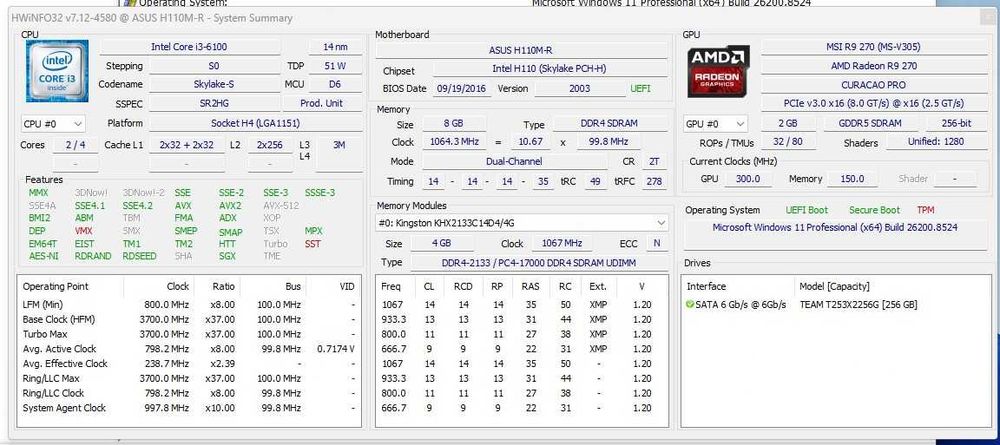Click the DDR4-2133 / PC4-17000 module type field

coord(538,263)
